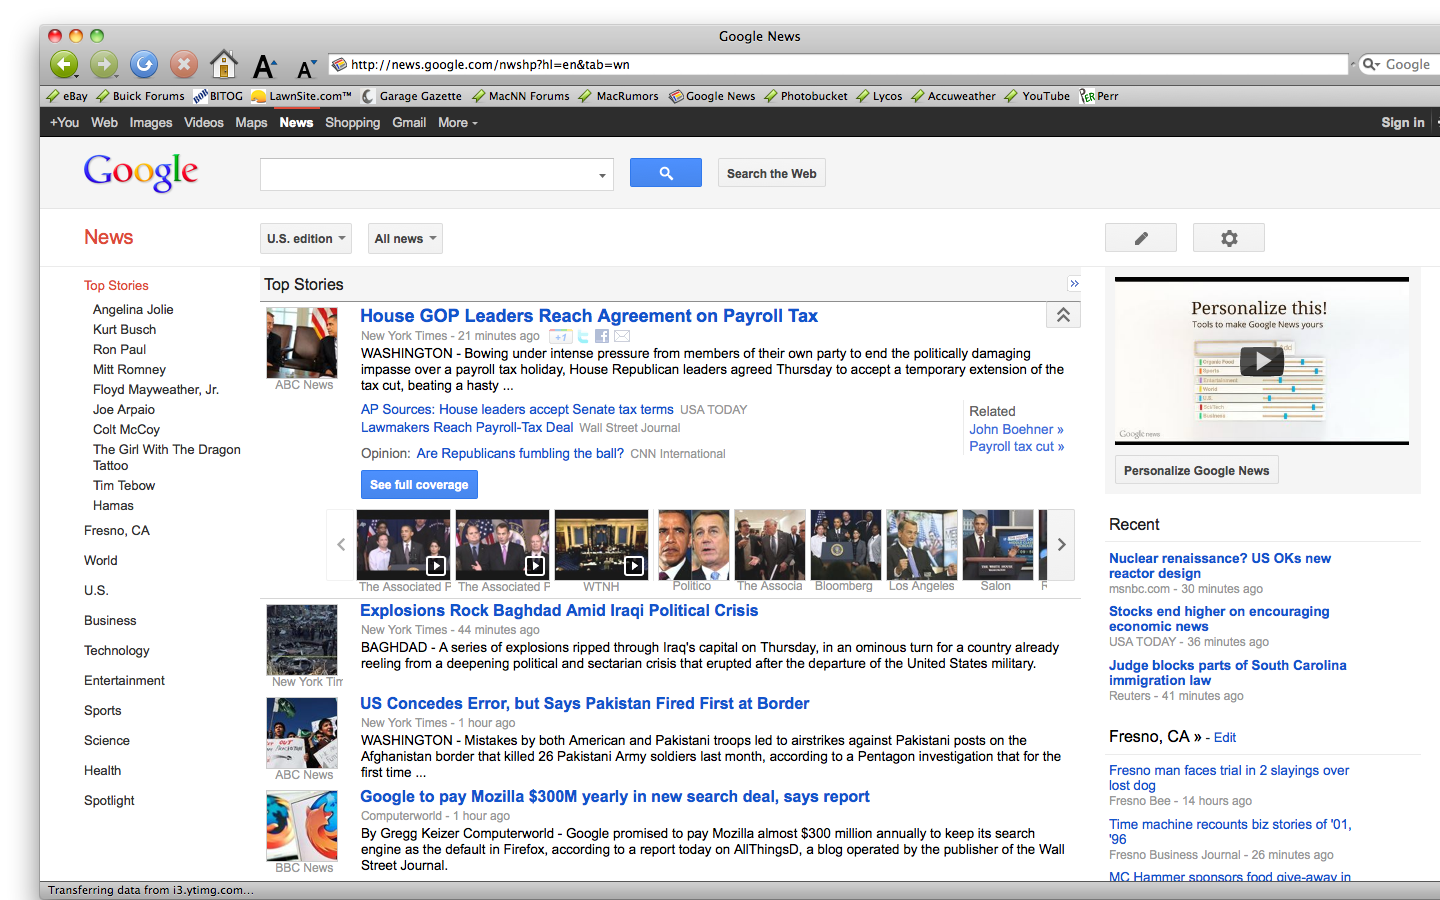Open the LawnSite.com bookmark

pos(302,96)
